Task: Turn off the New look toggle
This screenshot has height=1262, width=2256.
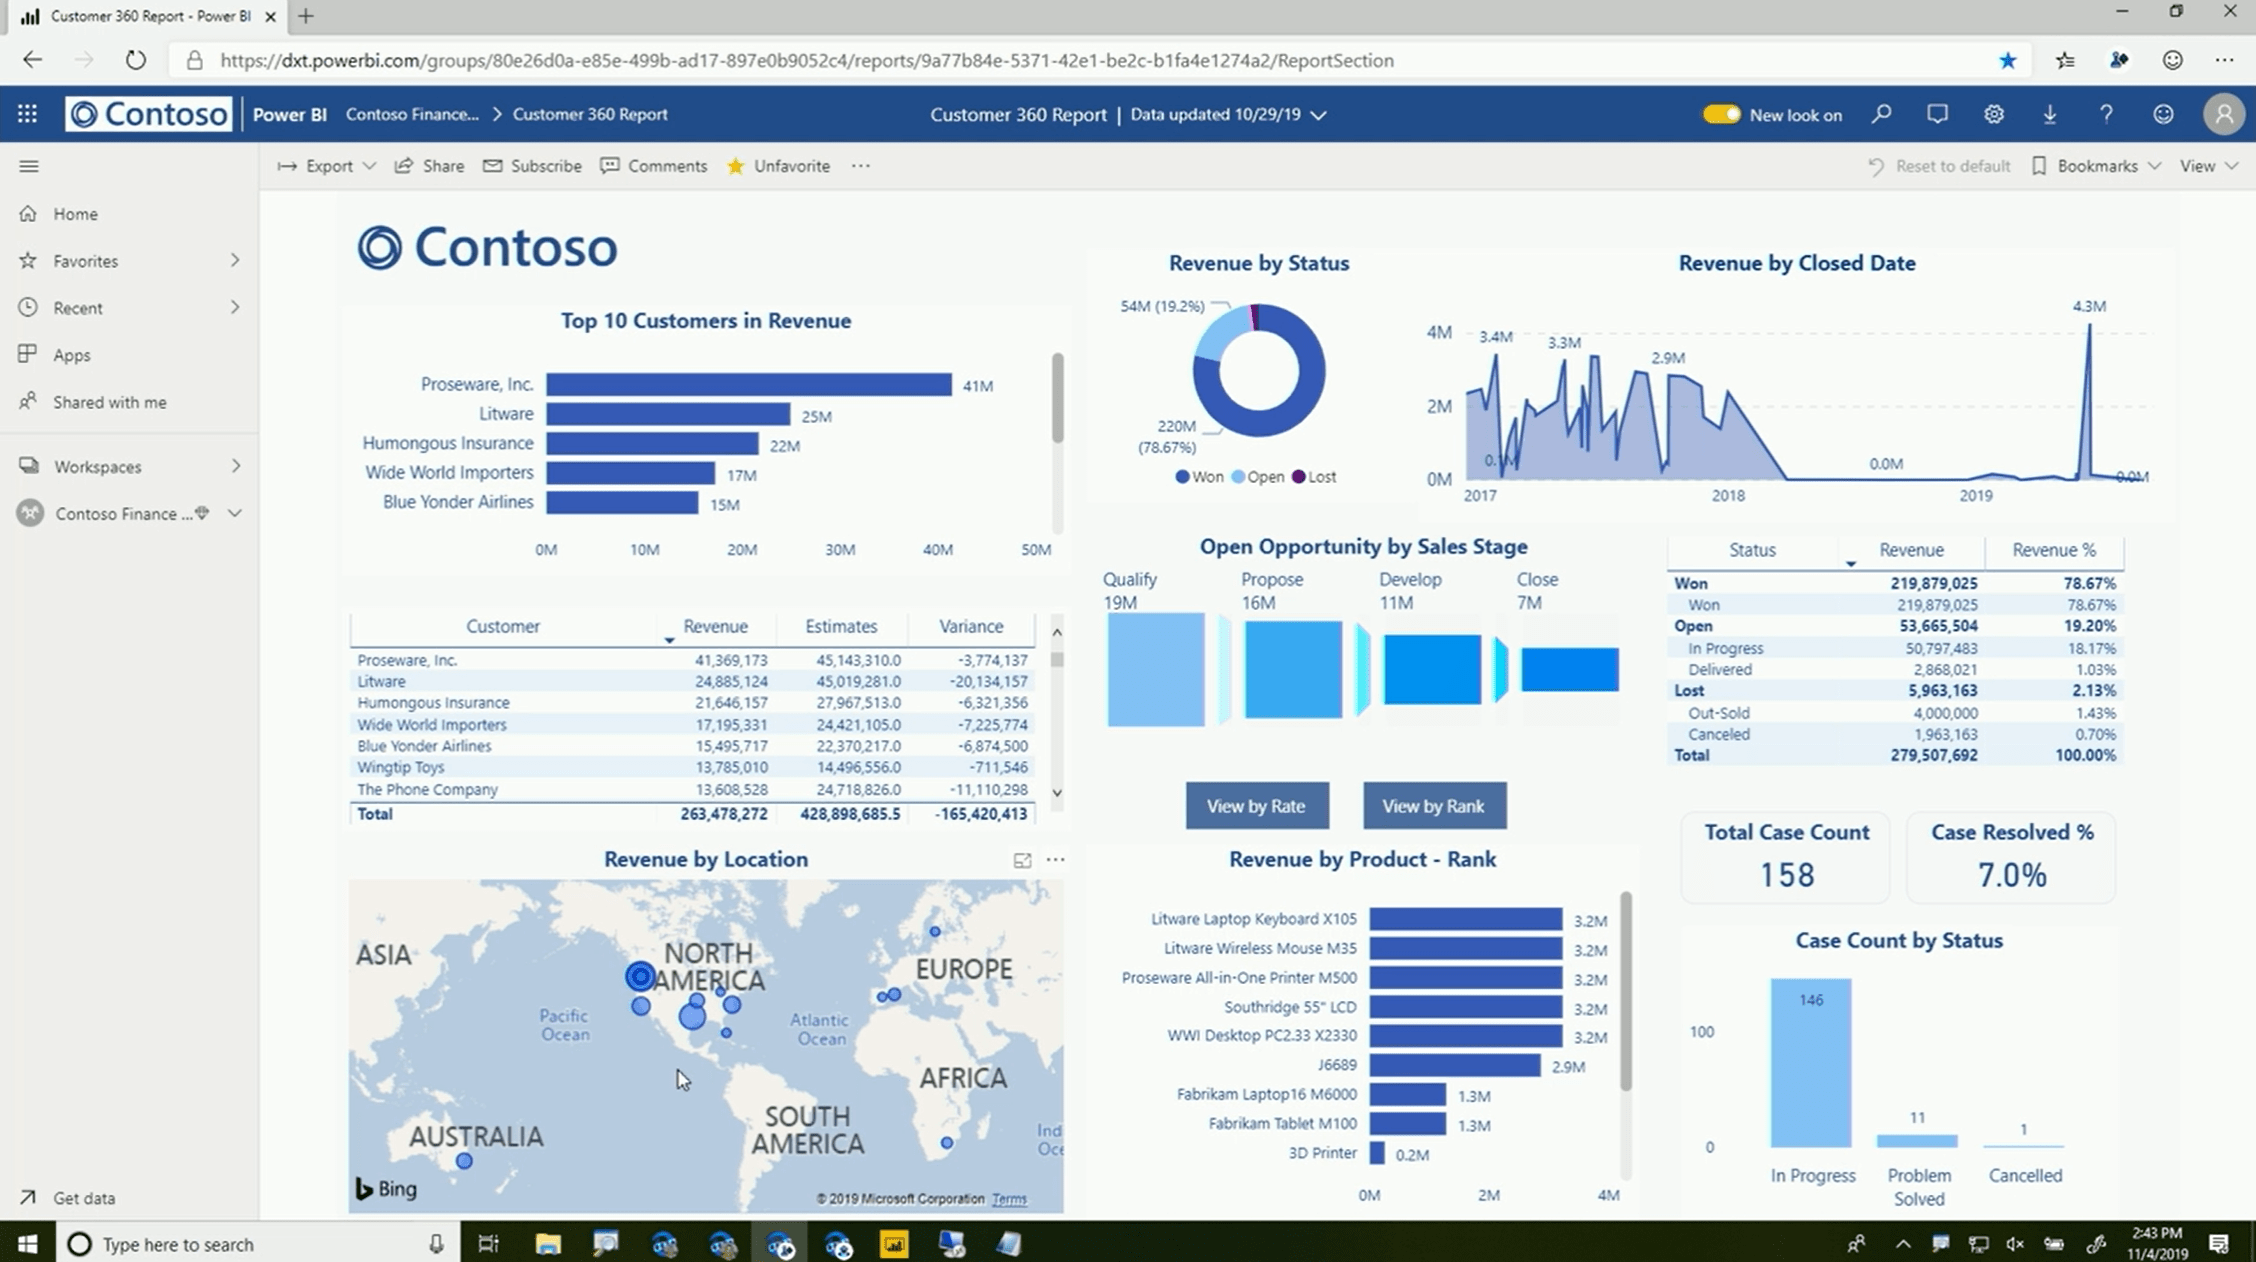Action: click(1722, 114)
